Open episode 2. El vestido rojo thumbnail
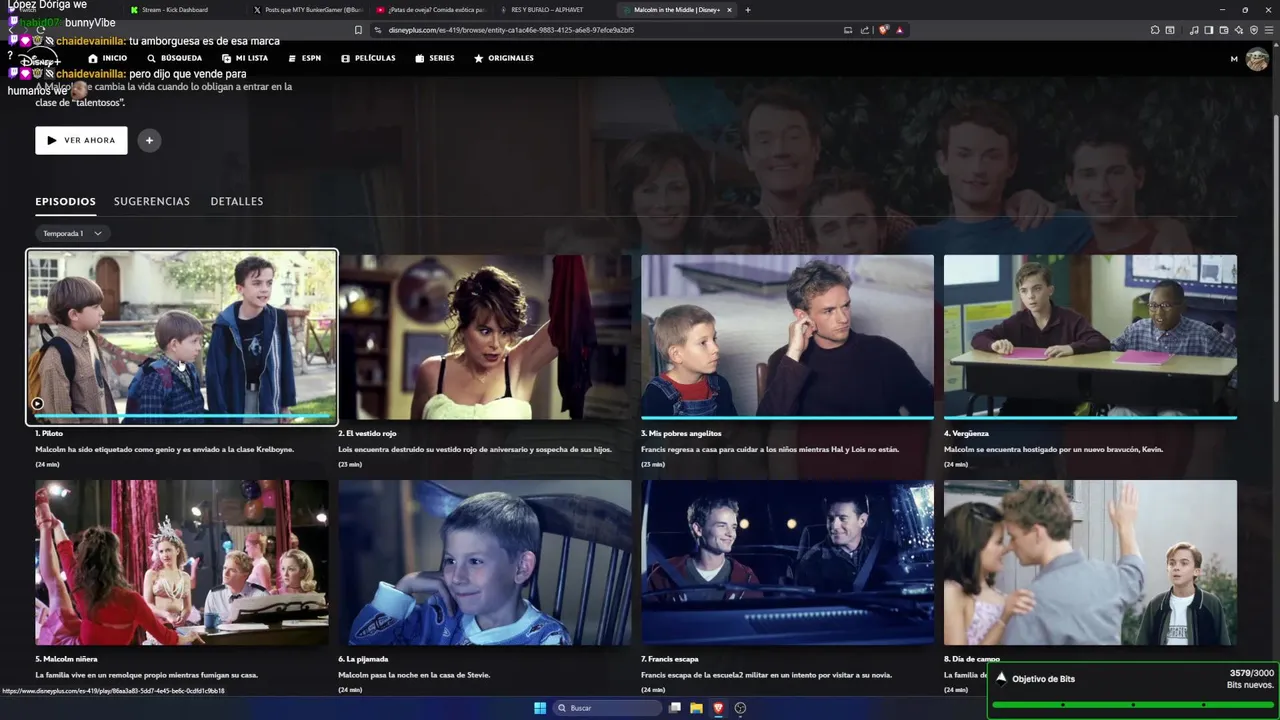The image size is (1280, 720). point(485,337)
